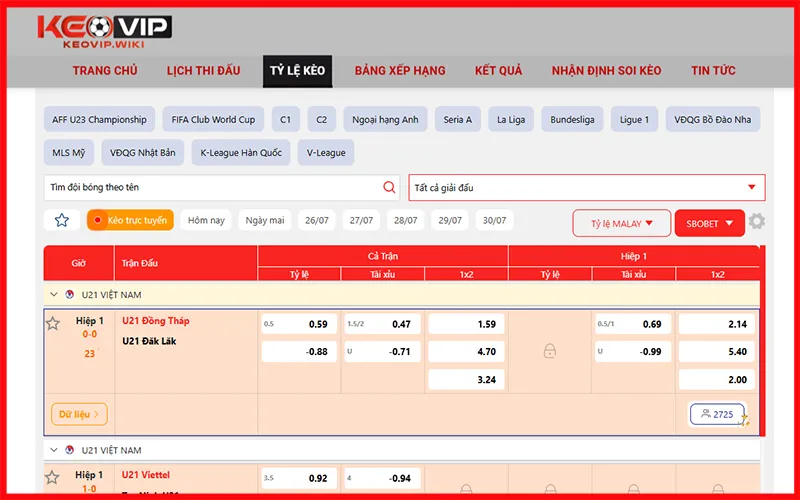Click the 2725 viewers count badge
Viewport: 800px width, 500px height.
coord(717,414)
